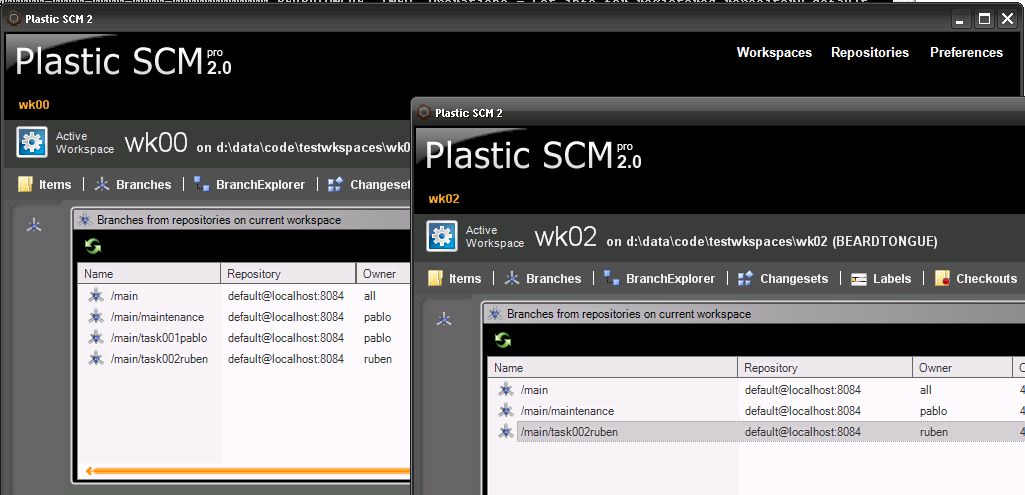Open Items view in wk00 window toolbar
The height and width of the screenshot is (495, 1025).
pos(44,184)
